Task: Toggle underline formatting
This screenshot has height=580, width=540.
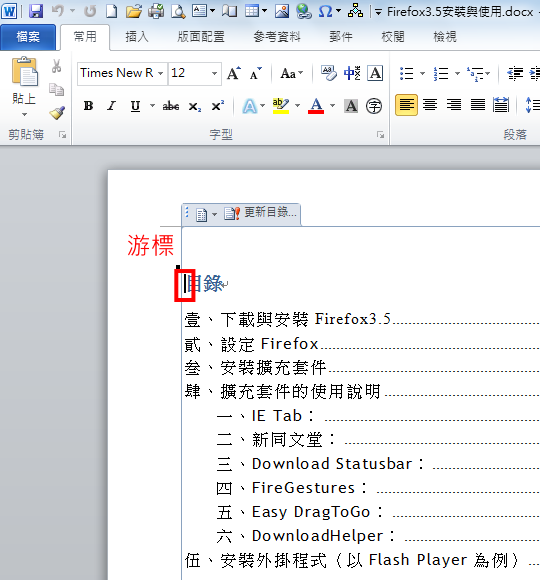Action: [135, 106]
